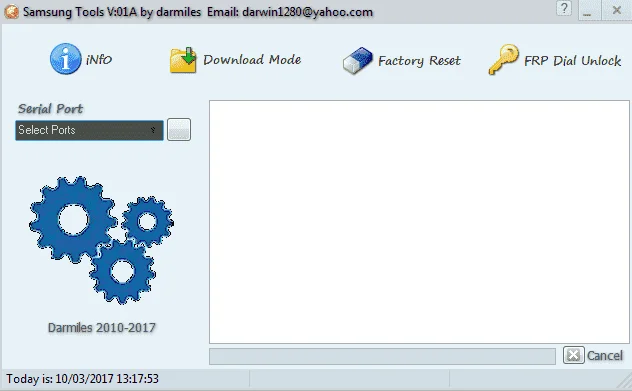Image resolution: width=632 pixels, height=391 pixels.
Task: Open the Select Ports dropdown
Action: tap(89, 130)
